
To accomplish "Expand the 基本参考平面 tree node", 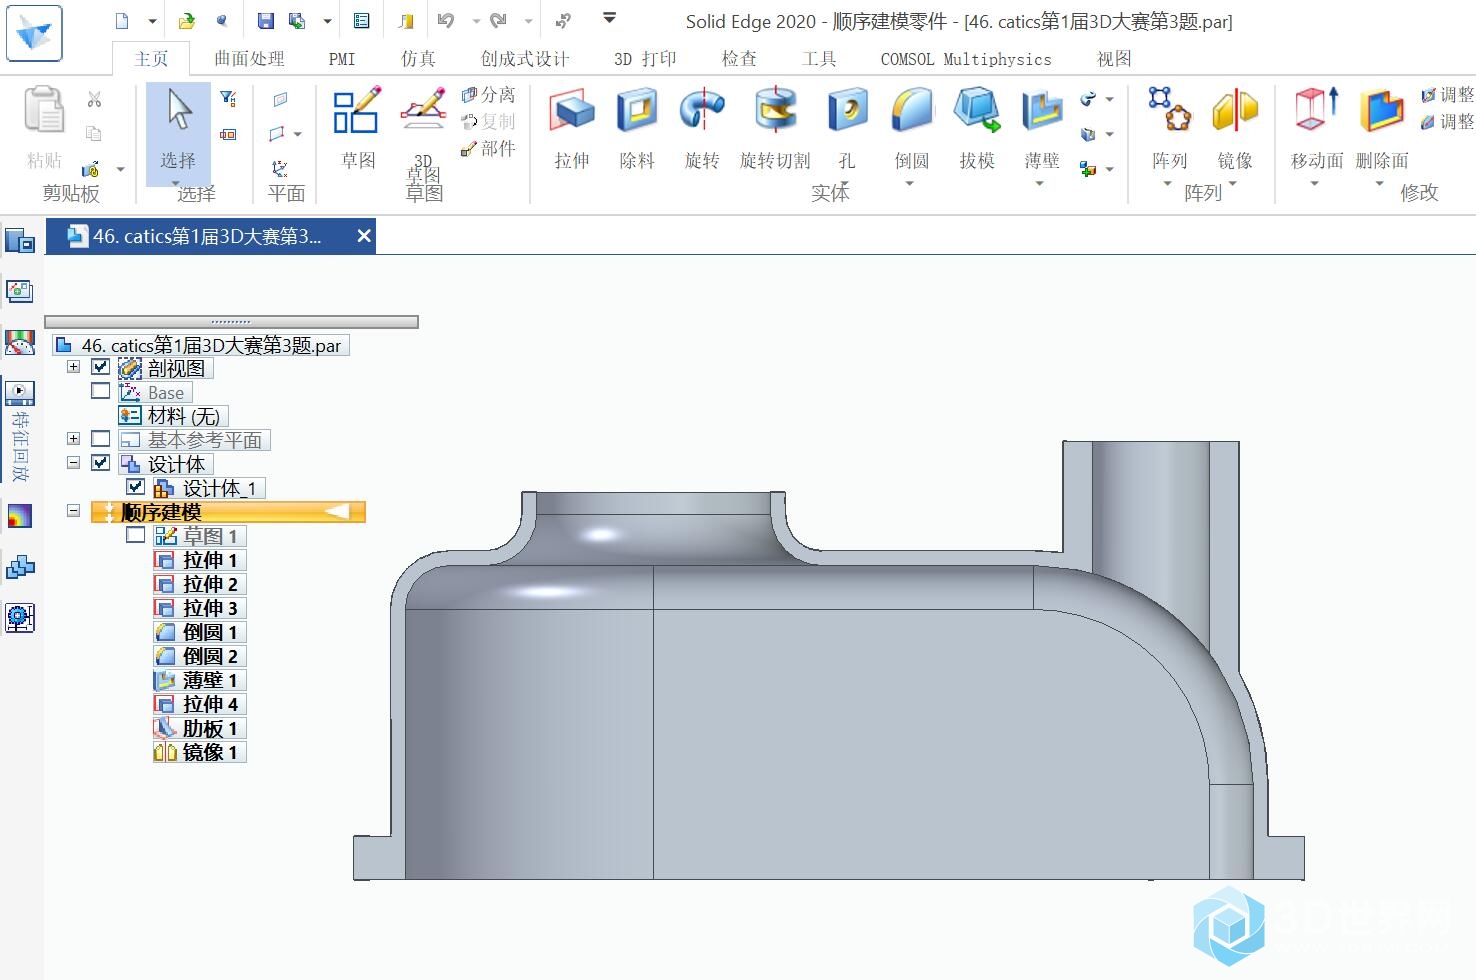I will 73,439.
